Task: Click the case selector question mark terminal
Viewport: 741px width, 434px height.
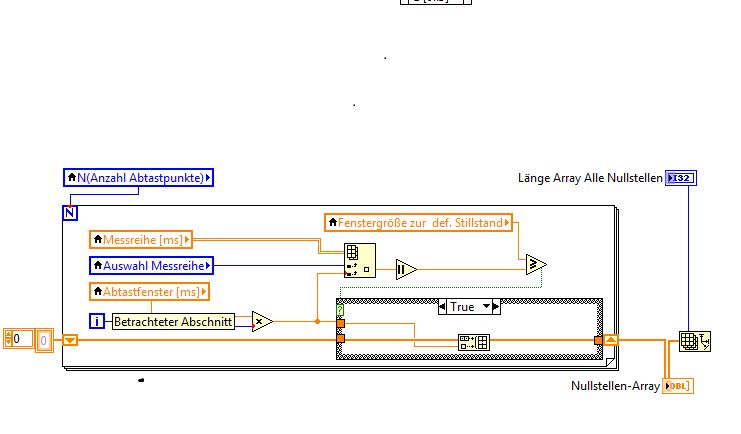Action: 340,310
